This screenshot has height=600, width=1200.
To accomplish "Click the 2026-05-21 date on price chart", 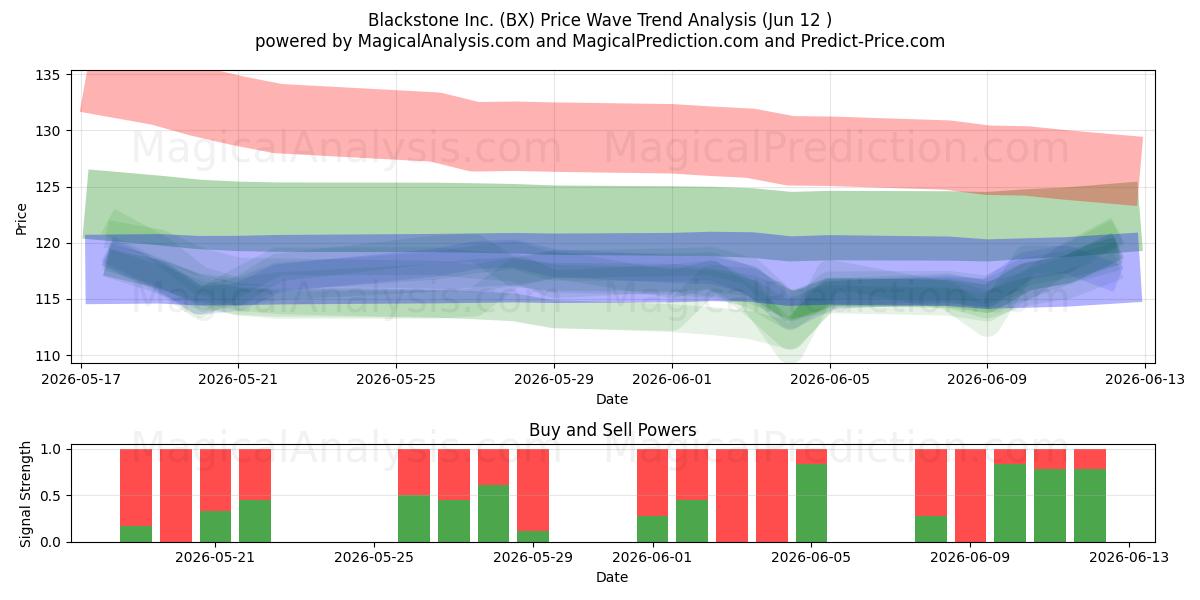I will [x=238, y=379].
